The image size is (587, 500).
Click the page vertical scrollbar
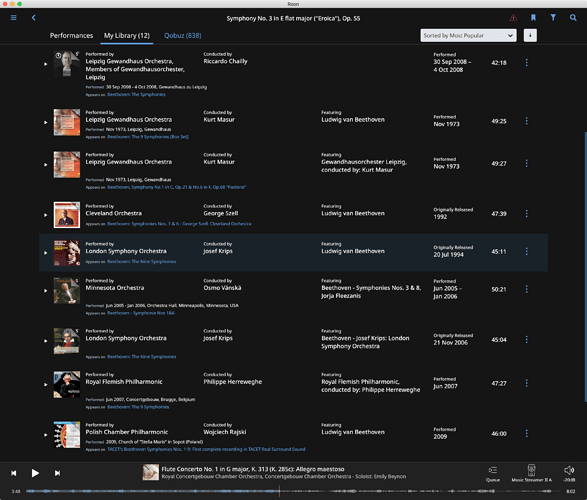coord(585,266)
